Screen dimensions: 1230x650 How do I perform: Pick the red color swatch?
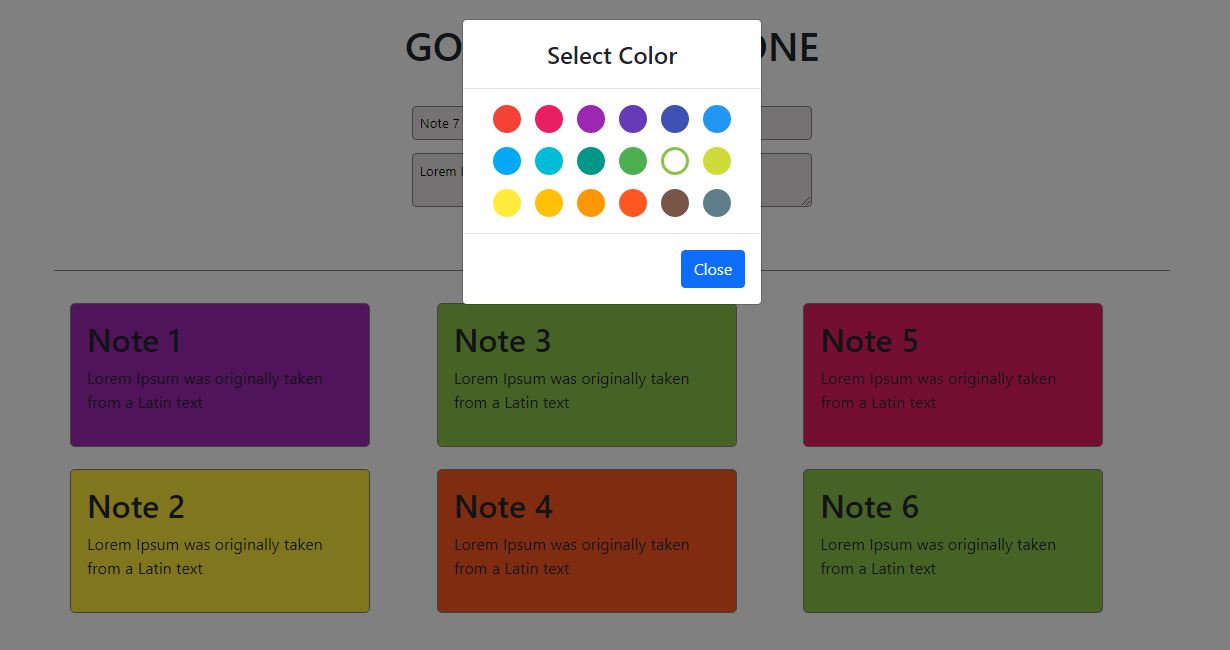coord(507,119)
